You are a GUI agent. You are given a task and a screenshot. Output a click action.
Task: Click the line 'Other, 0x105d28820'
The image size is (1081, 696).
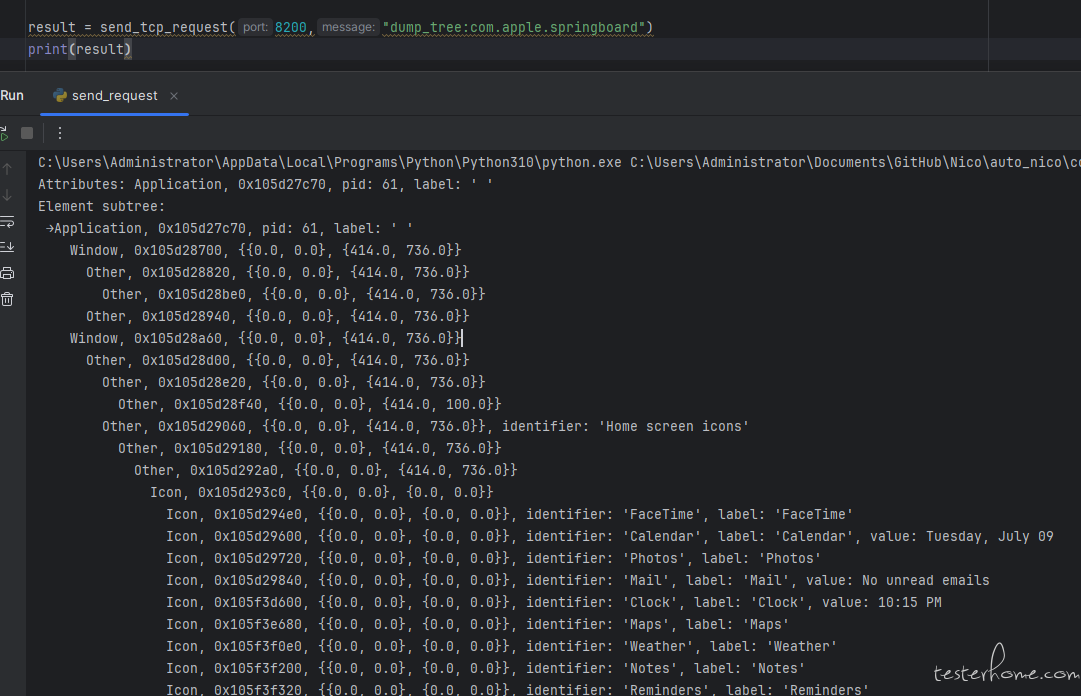click(x=278, y=273)
